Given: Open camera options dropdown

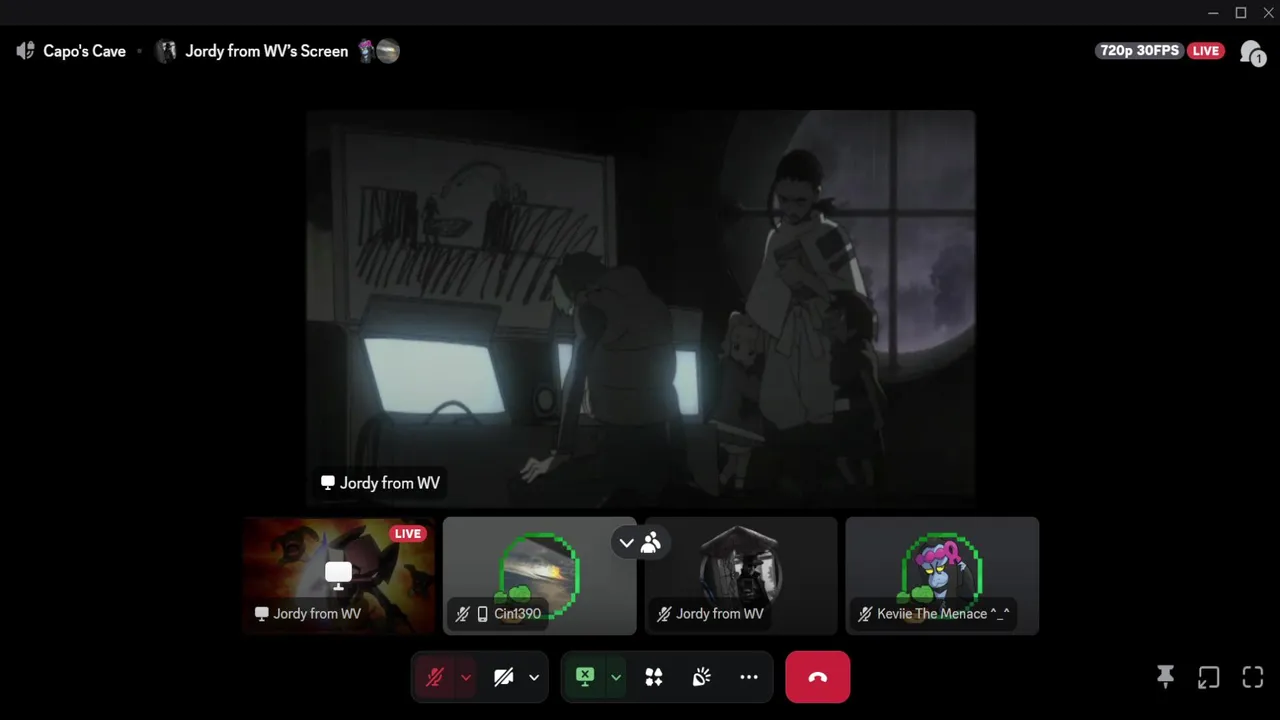Looking at the screenshot, I should (x=534, y=677).
